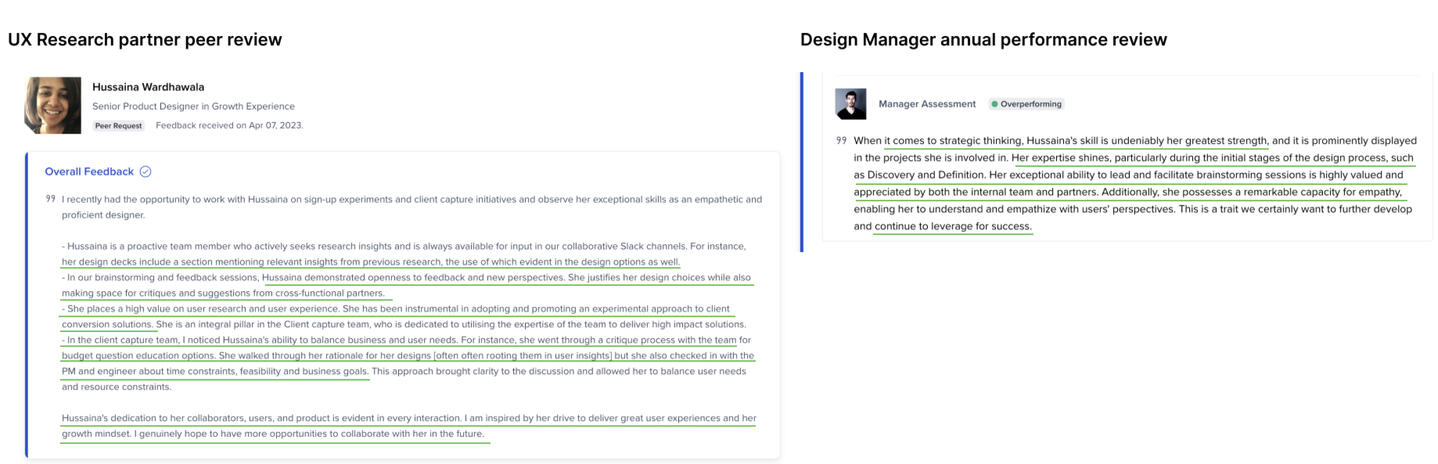This screenshot has height=464, width=1438.
Task: Click the checkmark icon beside Overall Feedback
Action: (146, 172)
